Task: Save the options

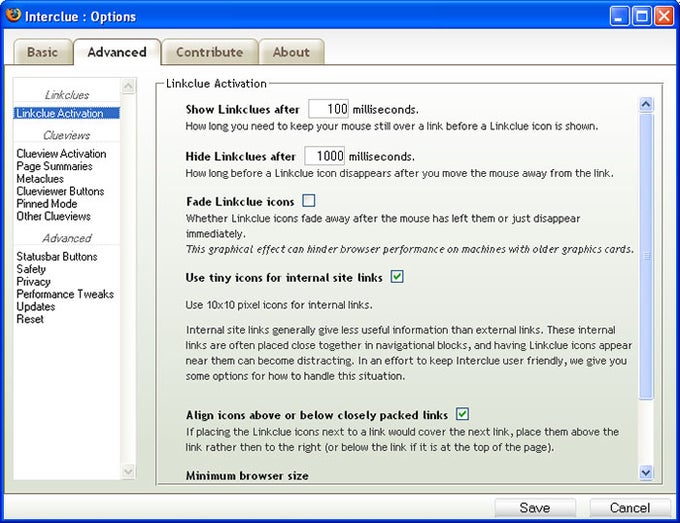Action: click(535, 508)
